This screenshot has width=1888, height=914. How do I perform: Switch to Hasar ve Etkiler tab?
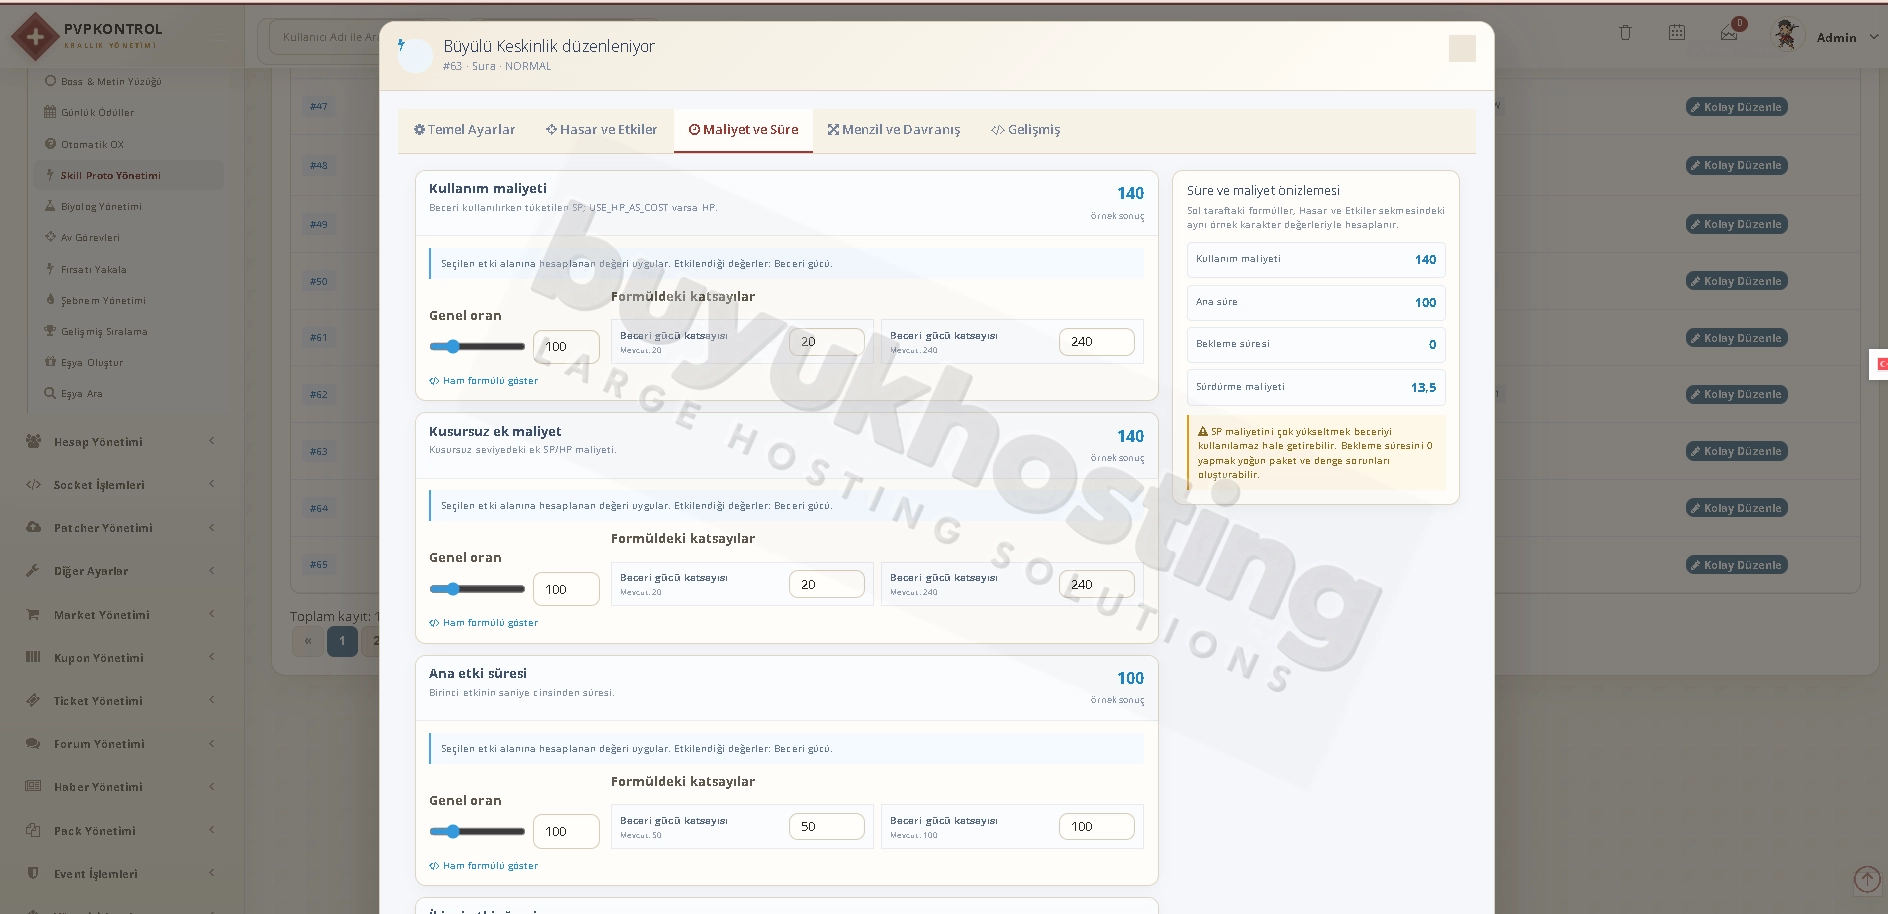(x=601, y=130)
